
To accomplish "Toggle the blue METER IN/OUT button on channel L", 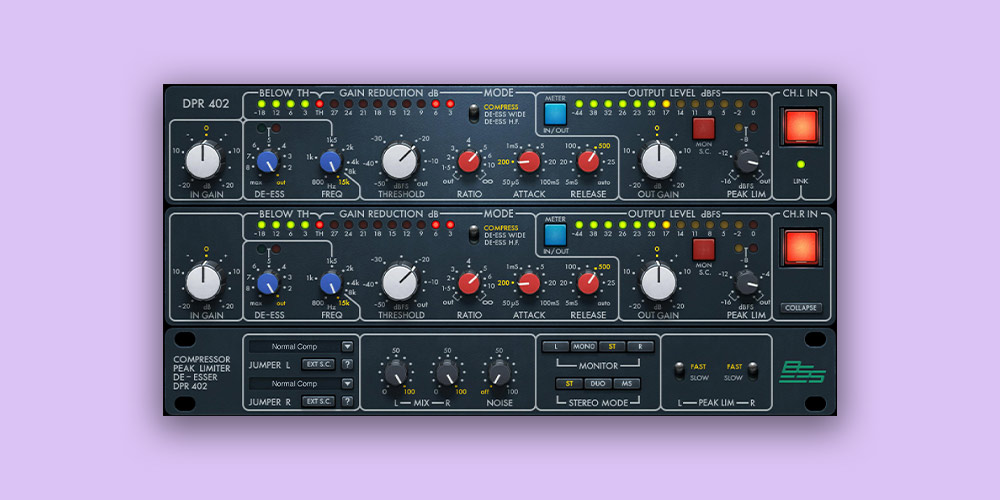I will click(555, 114).
